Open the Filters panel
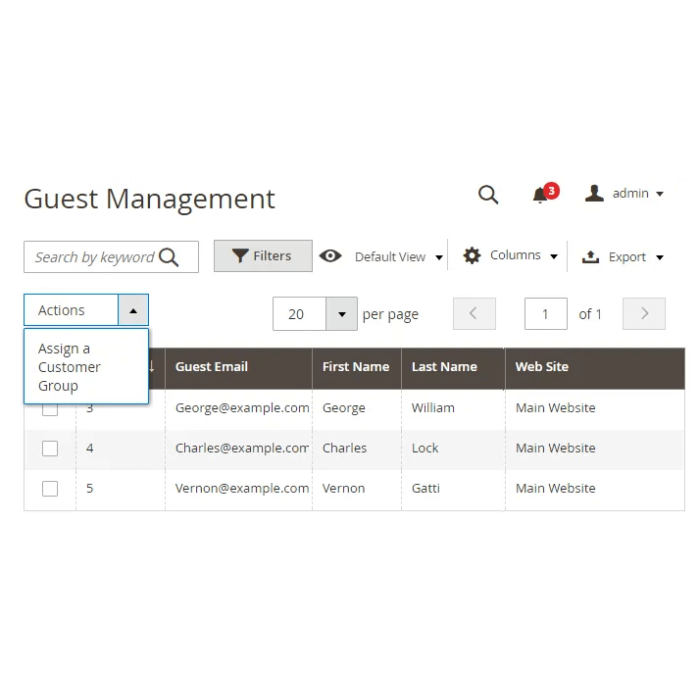This screenshot has width=700, height=700. coord(263,256)
